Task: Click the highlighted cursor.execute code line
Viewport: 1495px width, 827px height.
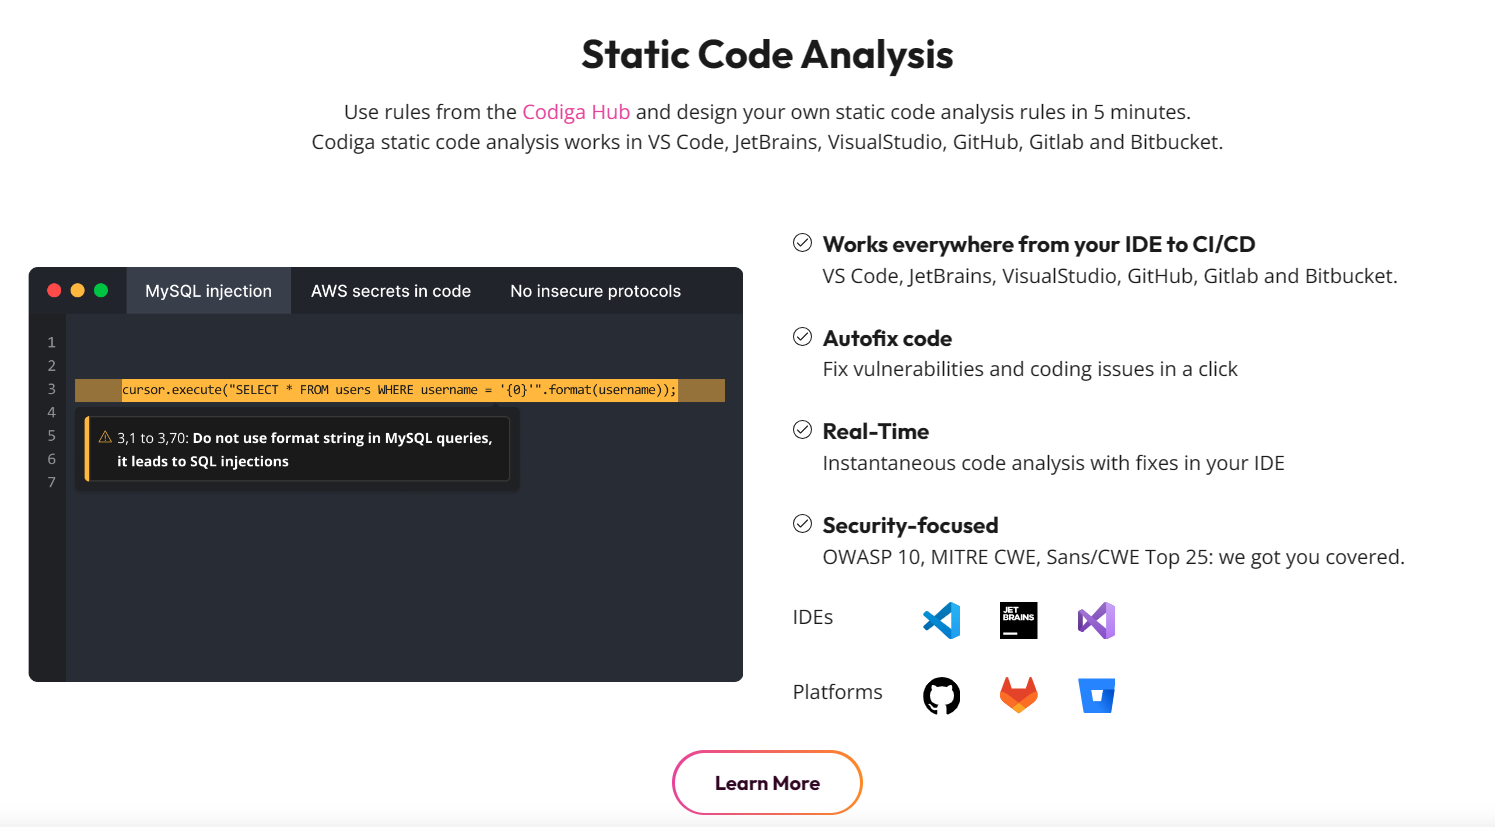Action: pyautogui.click(x=398, y=390)
